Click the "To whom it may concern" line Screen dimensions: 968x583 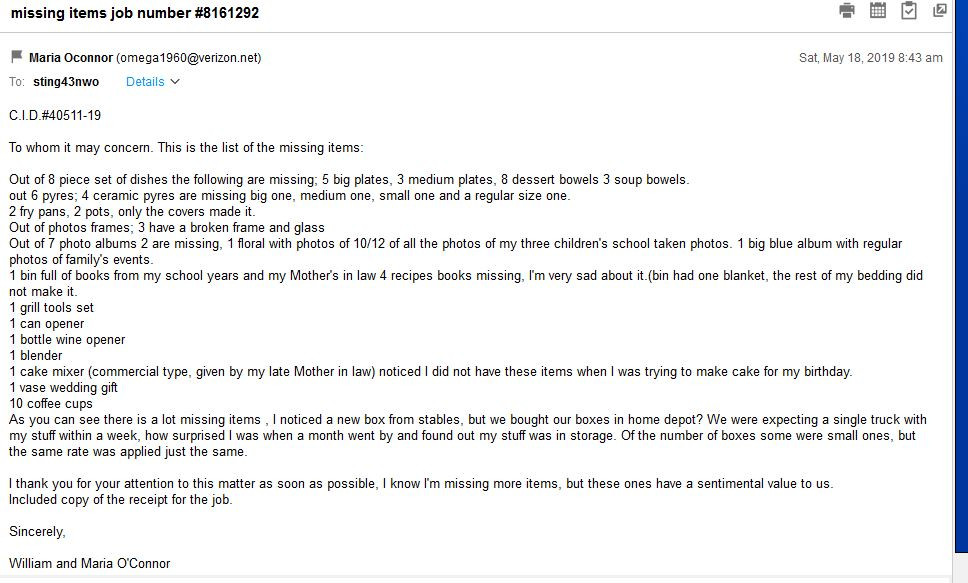point(186,148)
